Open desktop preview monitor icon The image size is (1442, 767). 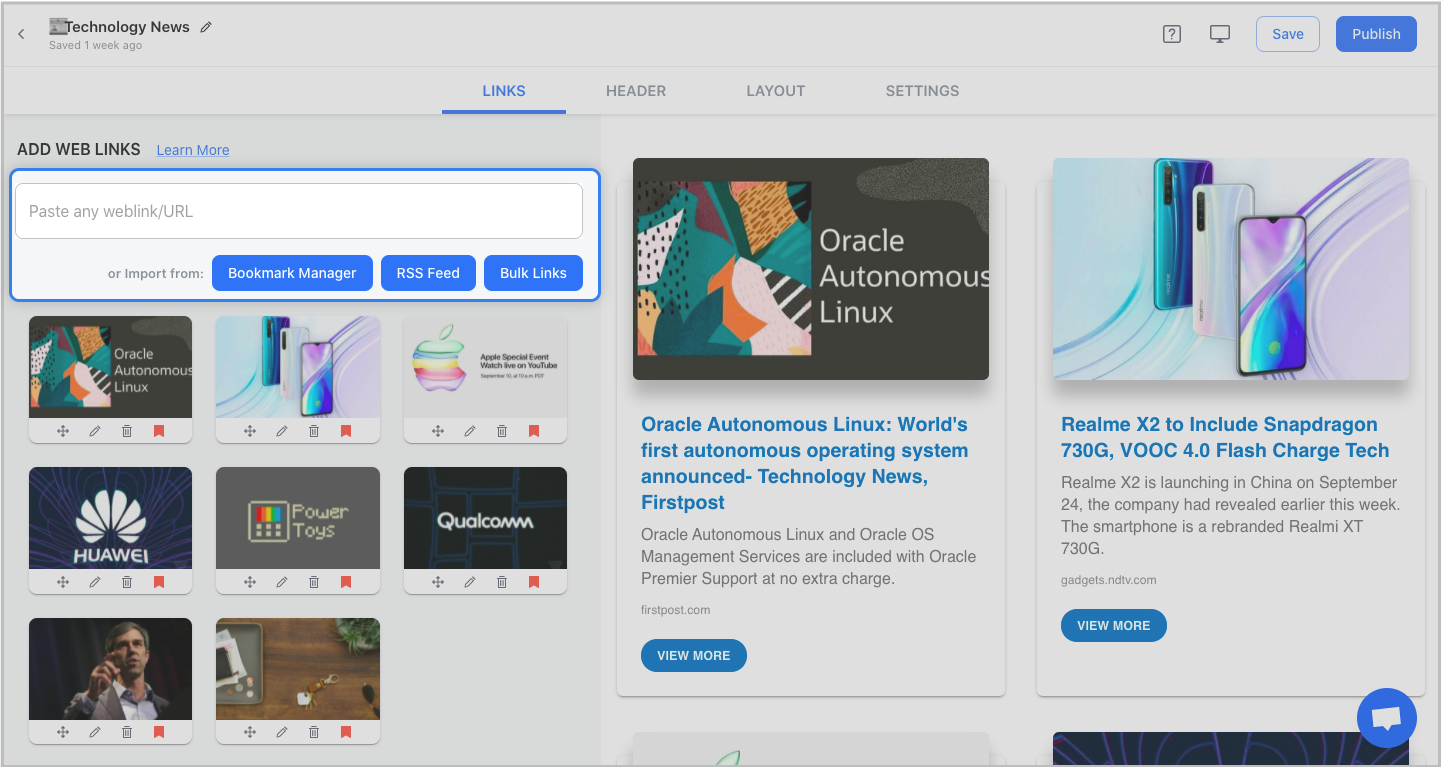1220,34
